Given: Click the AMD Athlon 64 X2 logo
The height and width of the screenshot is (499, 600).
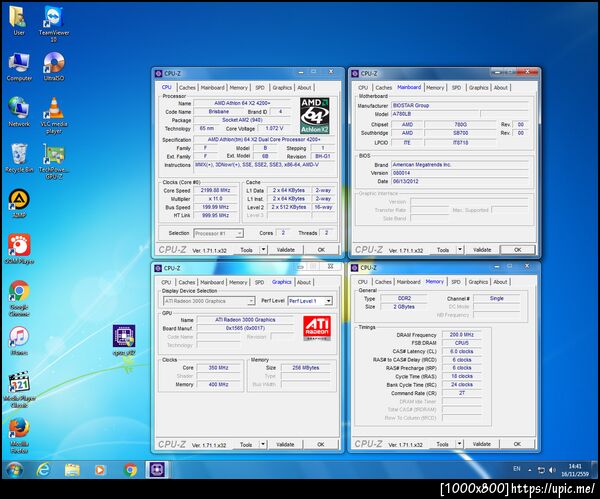Looking at the screenshot, I should (316, 116).
